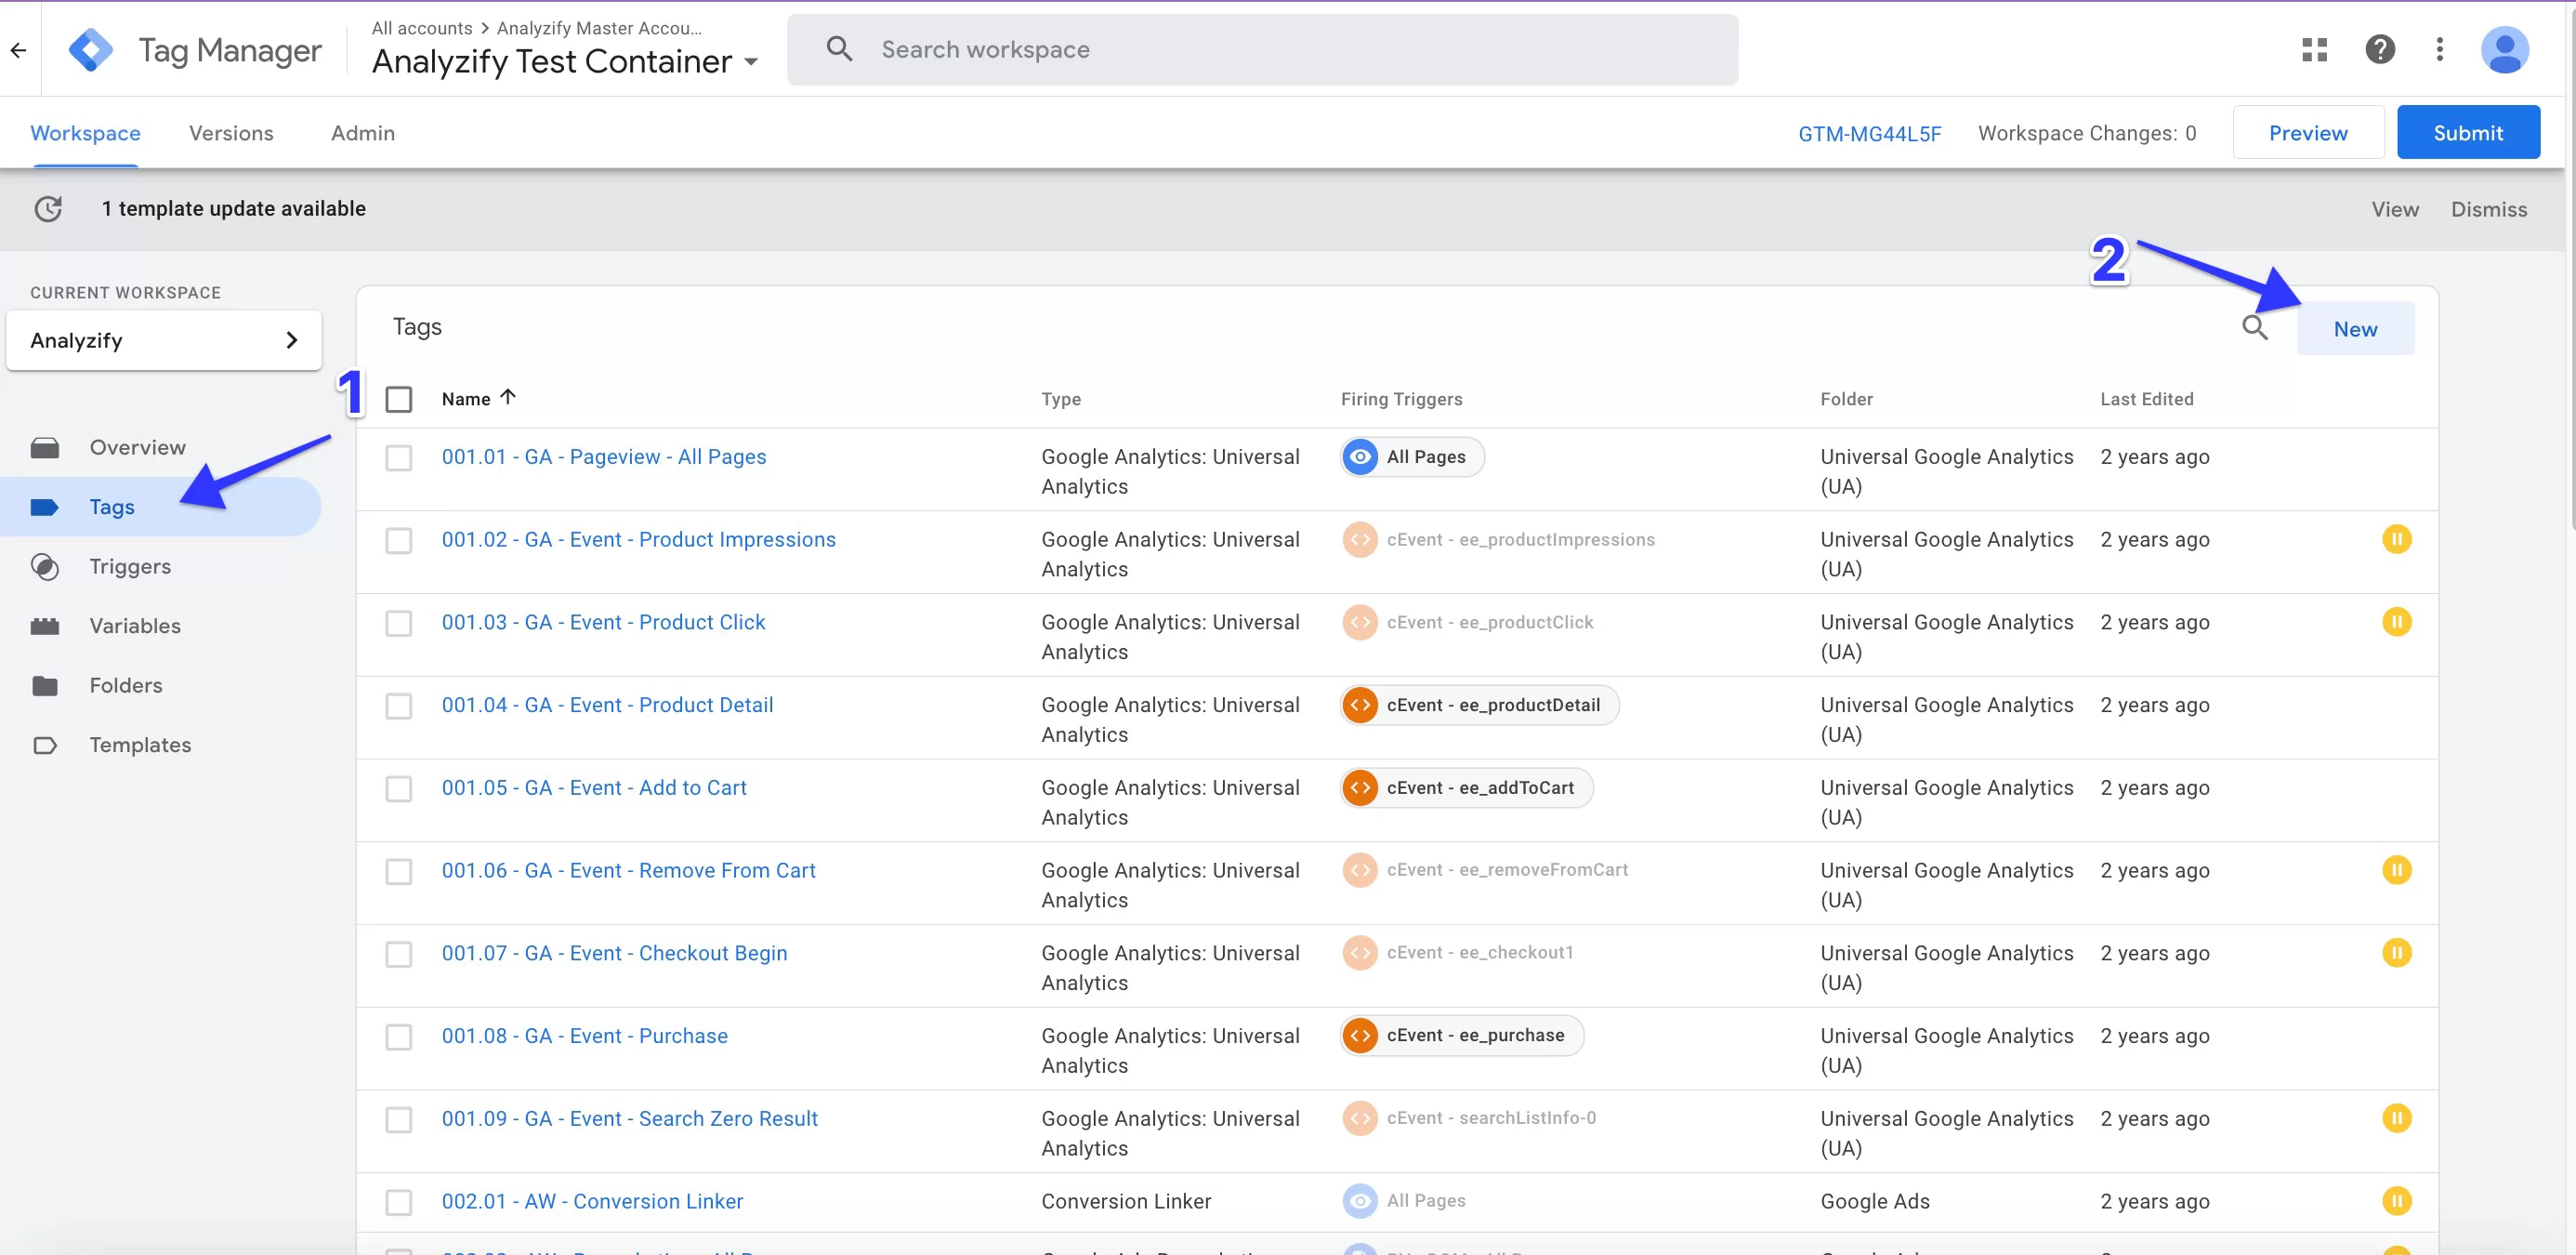Image resolution: width=2576 pixels, height=1255 pixels.
Task: Click Workspace Changes: 0 text
Action: click(x=2087, y=134)
